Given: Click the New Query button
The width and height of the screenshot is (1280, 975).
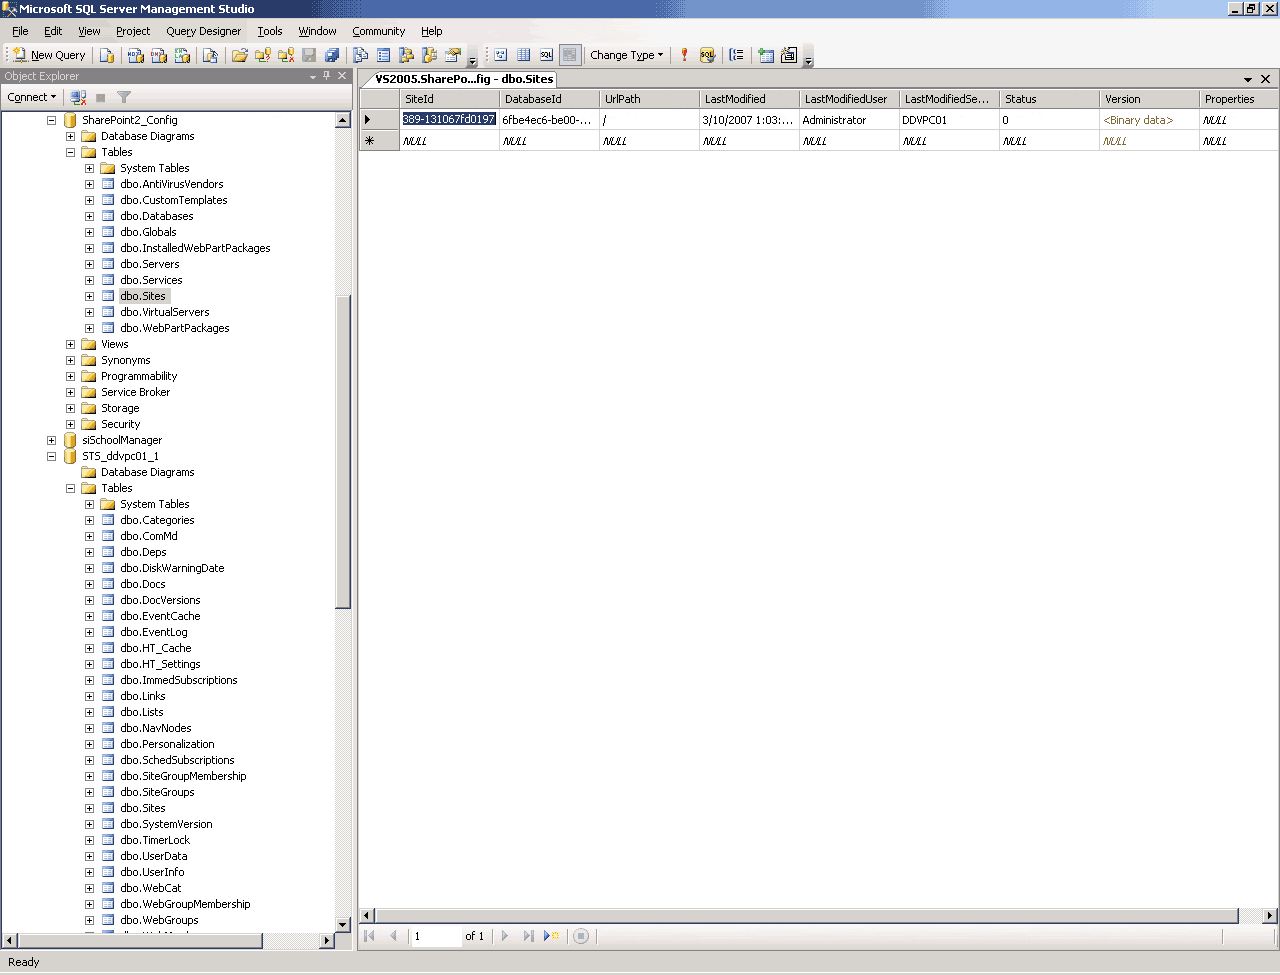Looking at the screenshot, I should [49, 55].
